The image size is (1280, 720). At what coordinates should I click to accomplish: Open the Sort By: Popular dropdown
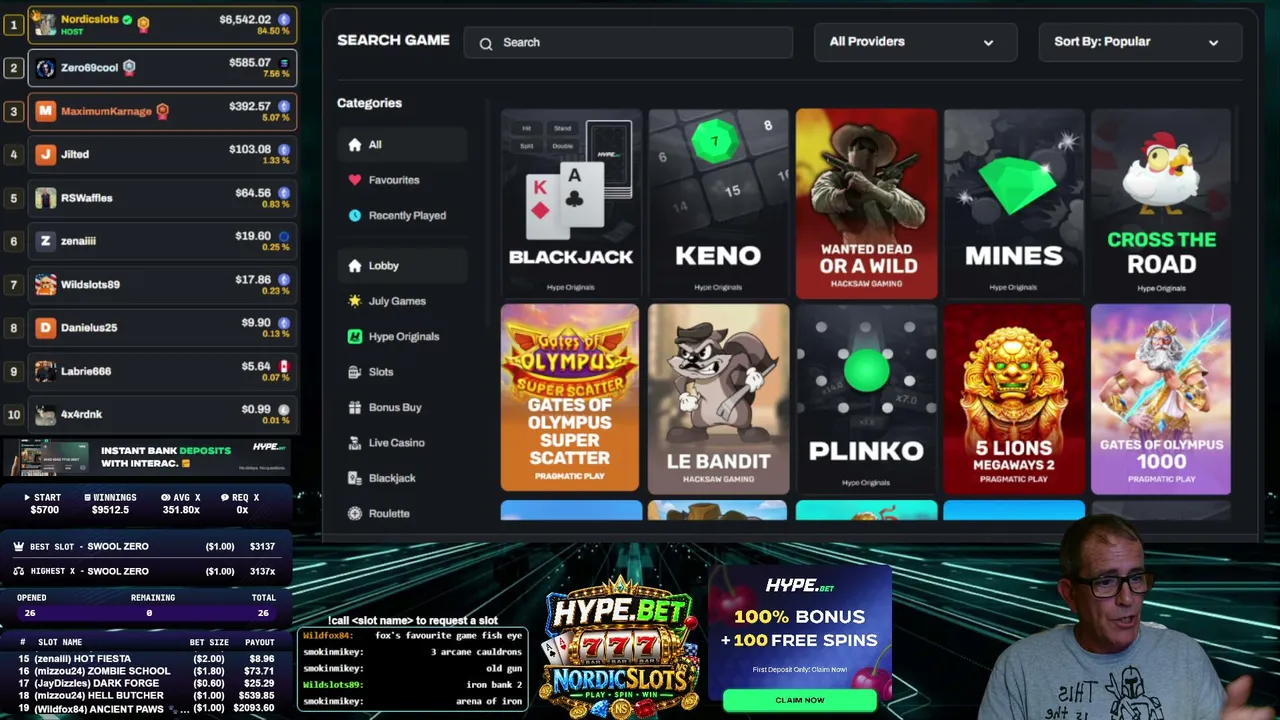coord(1140,42)
